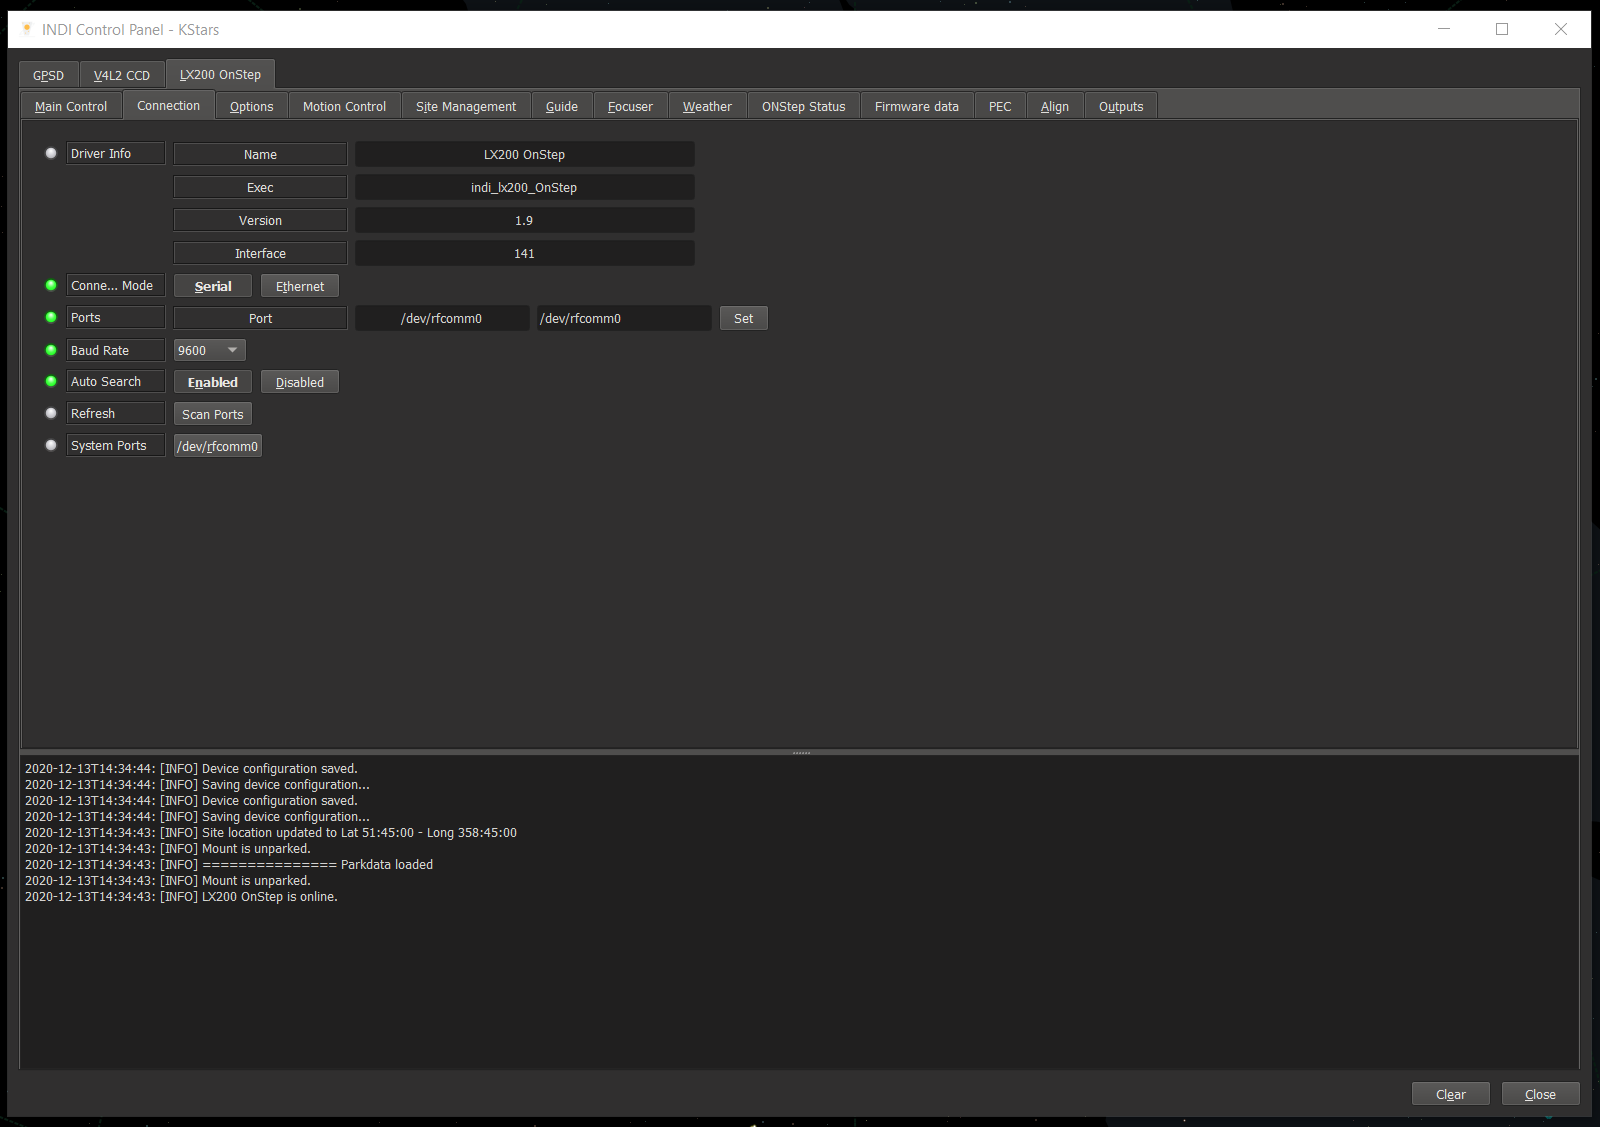Open the Outputs tab
This screenshot has width=1600, height=1127.
[x=1121, y=107]
